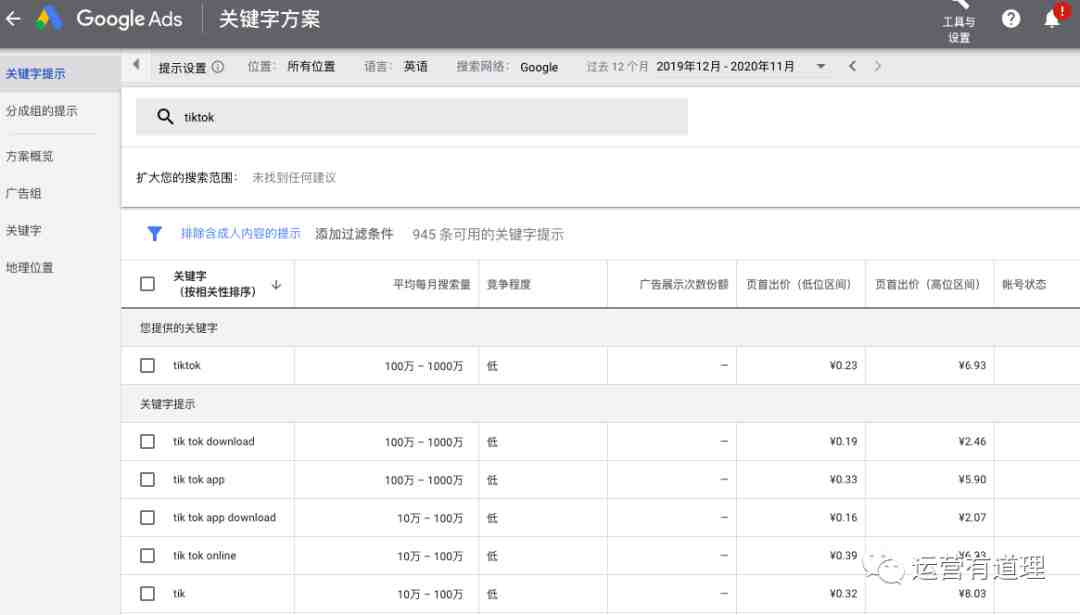Click the ¥0.23 bid value
1080x615 pixels.
coord(843,365)
